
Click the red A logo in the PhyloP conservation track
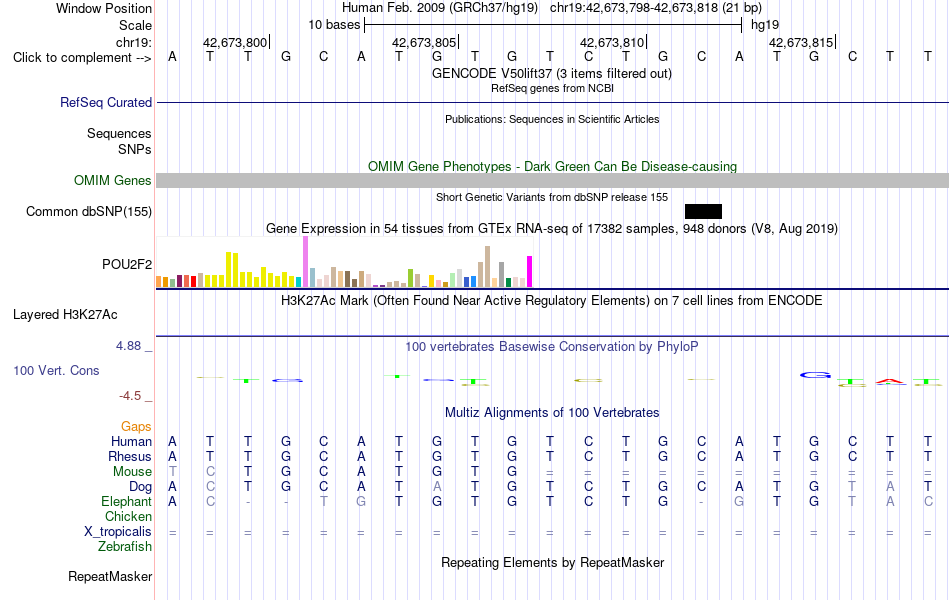(889, 381)
